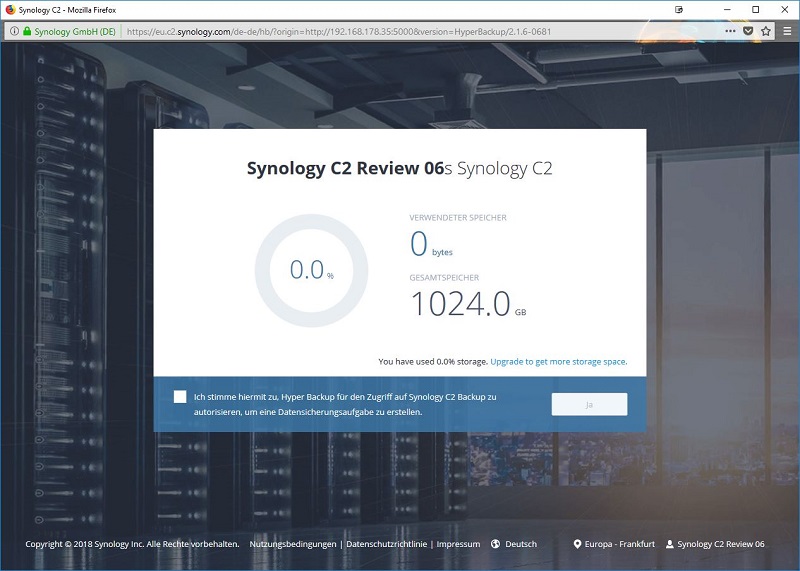
Task: Click the VERWENDETER SPEICHER label
Action: [x=458, y=217]
